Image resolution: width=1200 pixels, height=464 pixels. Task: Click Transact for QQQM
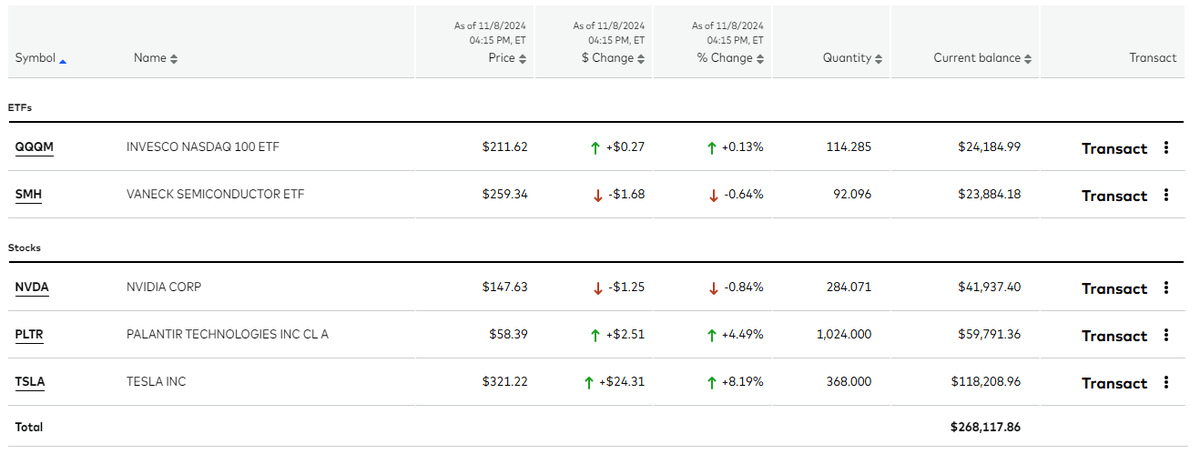[1114, 148]
